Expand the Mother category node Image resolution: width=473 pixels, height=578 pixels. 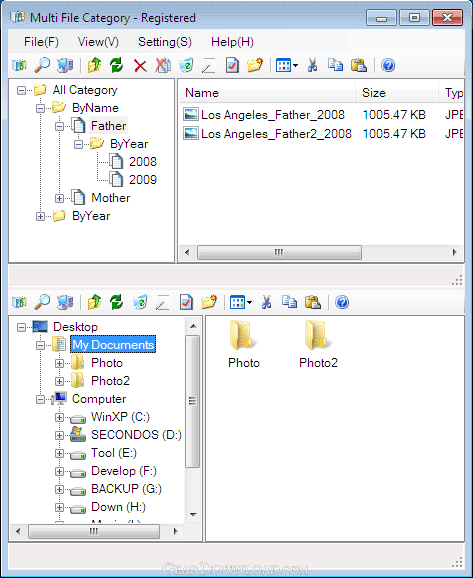(x=59, y=198)
